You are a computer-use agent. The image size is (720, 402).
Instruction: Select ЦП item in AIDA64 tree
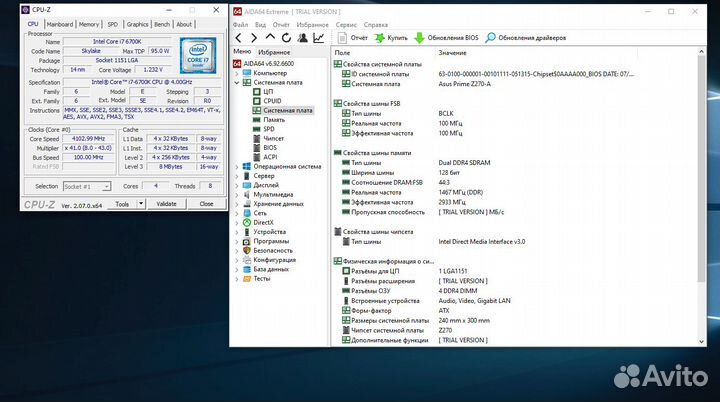click(x=263, y=91)
